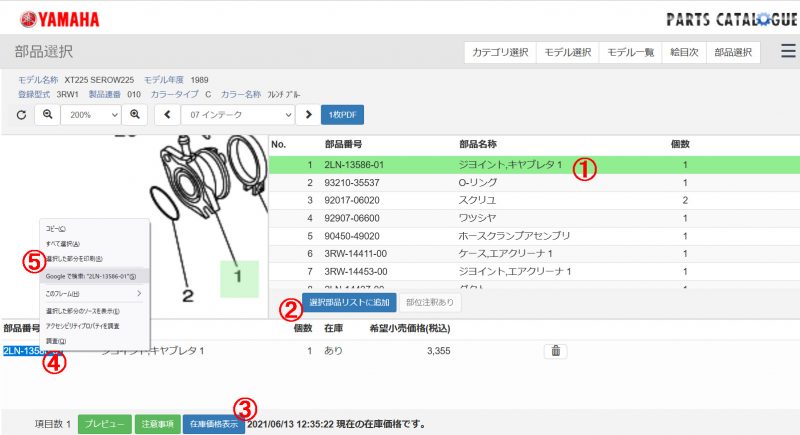
Task: Click the zoom in magnifier icon
Action: click(x=135, y=115)
